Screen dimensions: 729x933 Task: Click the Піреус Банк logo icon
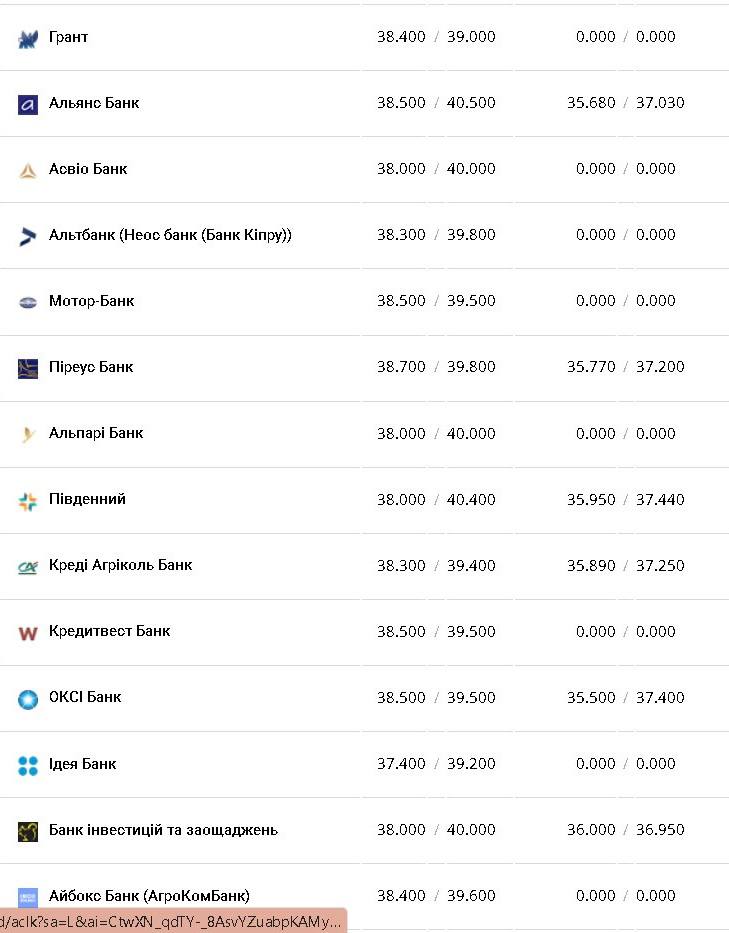click(27, 368)
